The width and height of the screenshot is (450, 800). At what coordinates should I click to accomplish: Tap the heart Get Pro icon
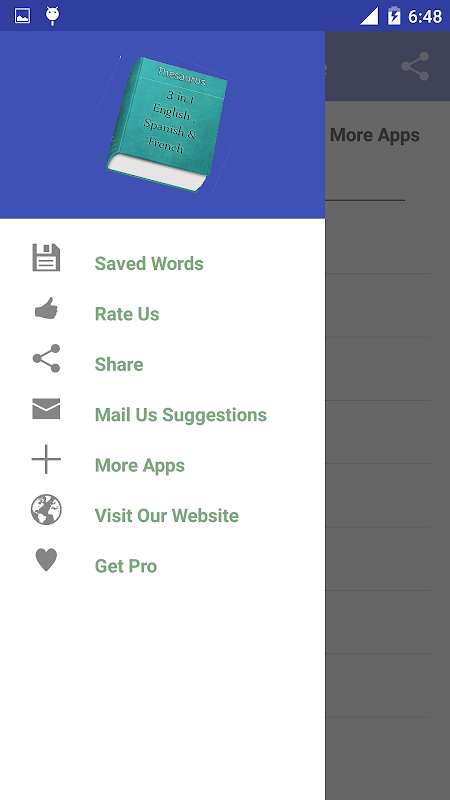[46, 560]
